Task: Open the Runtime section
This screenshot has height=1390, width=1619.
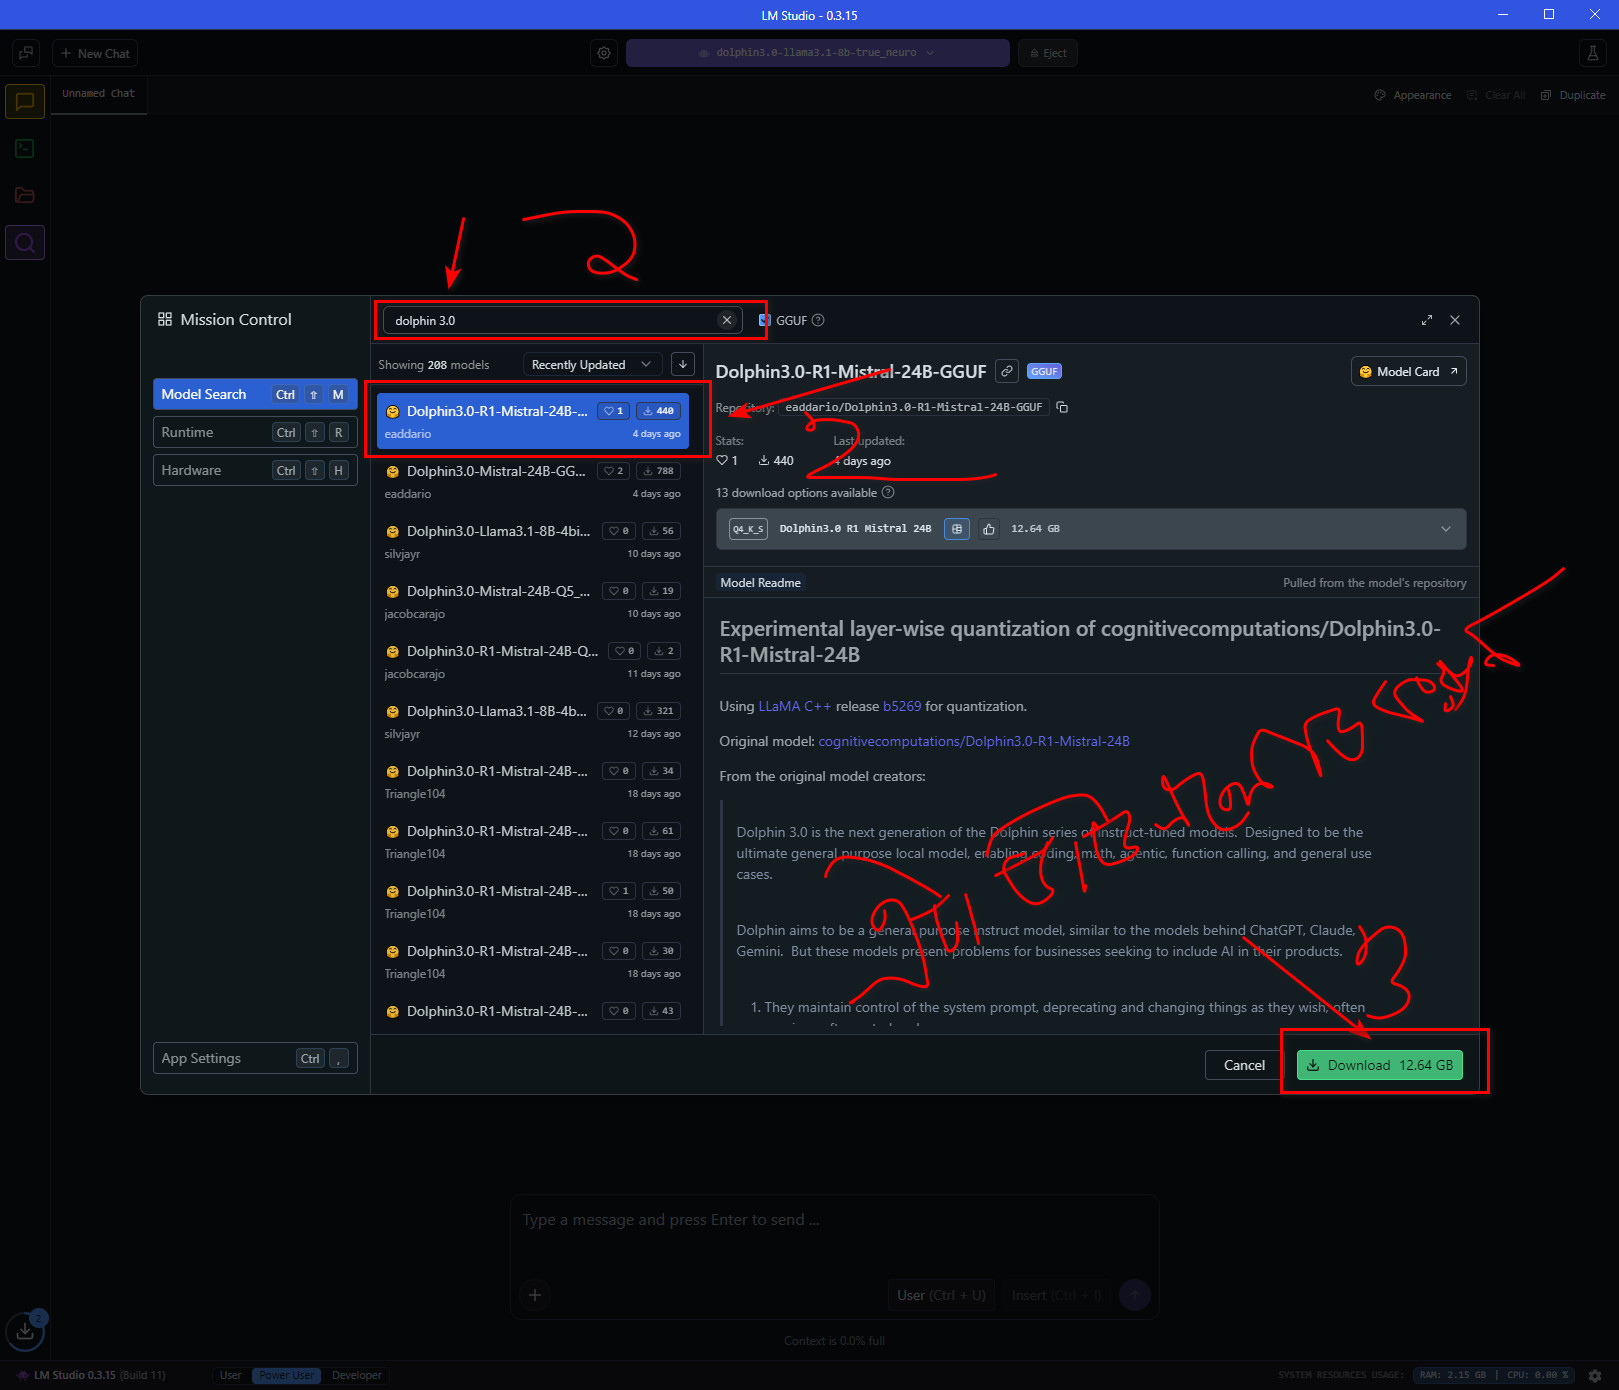Action: coord(254,432)
